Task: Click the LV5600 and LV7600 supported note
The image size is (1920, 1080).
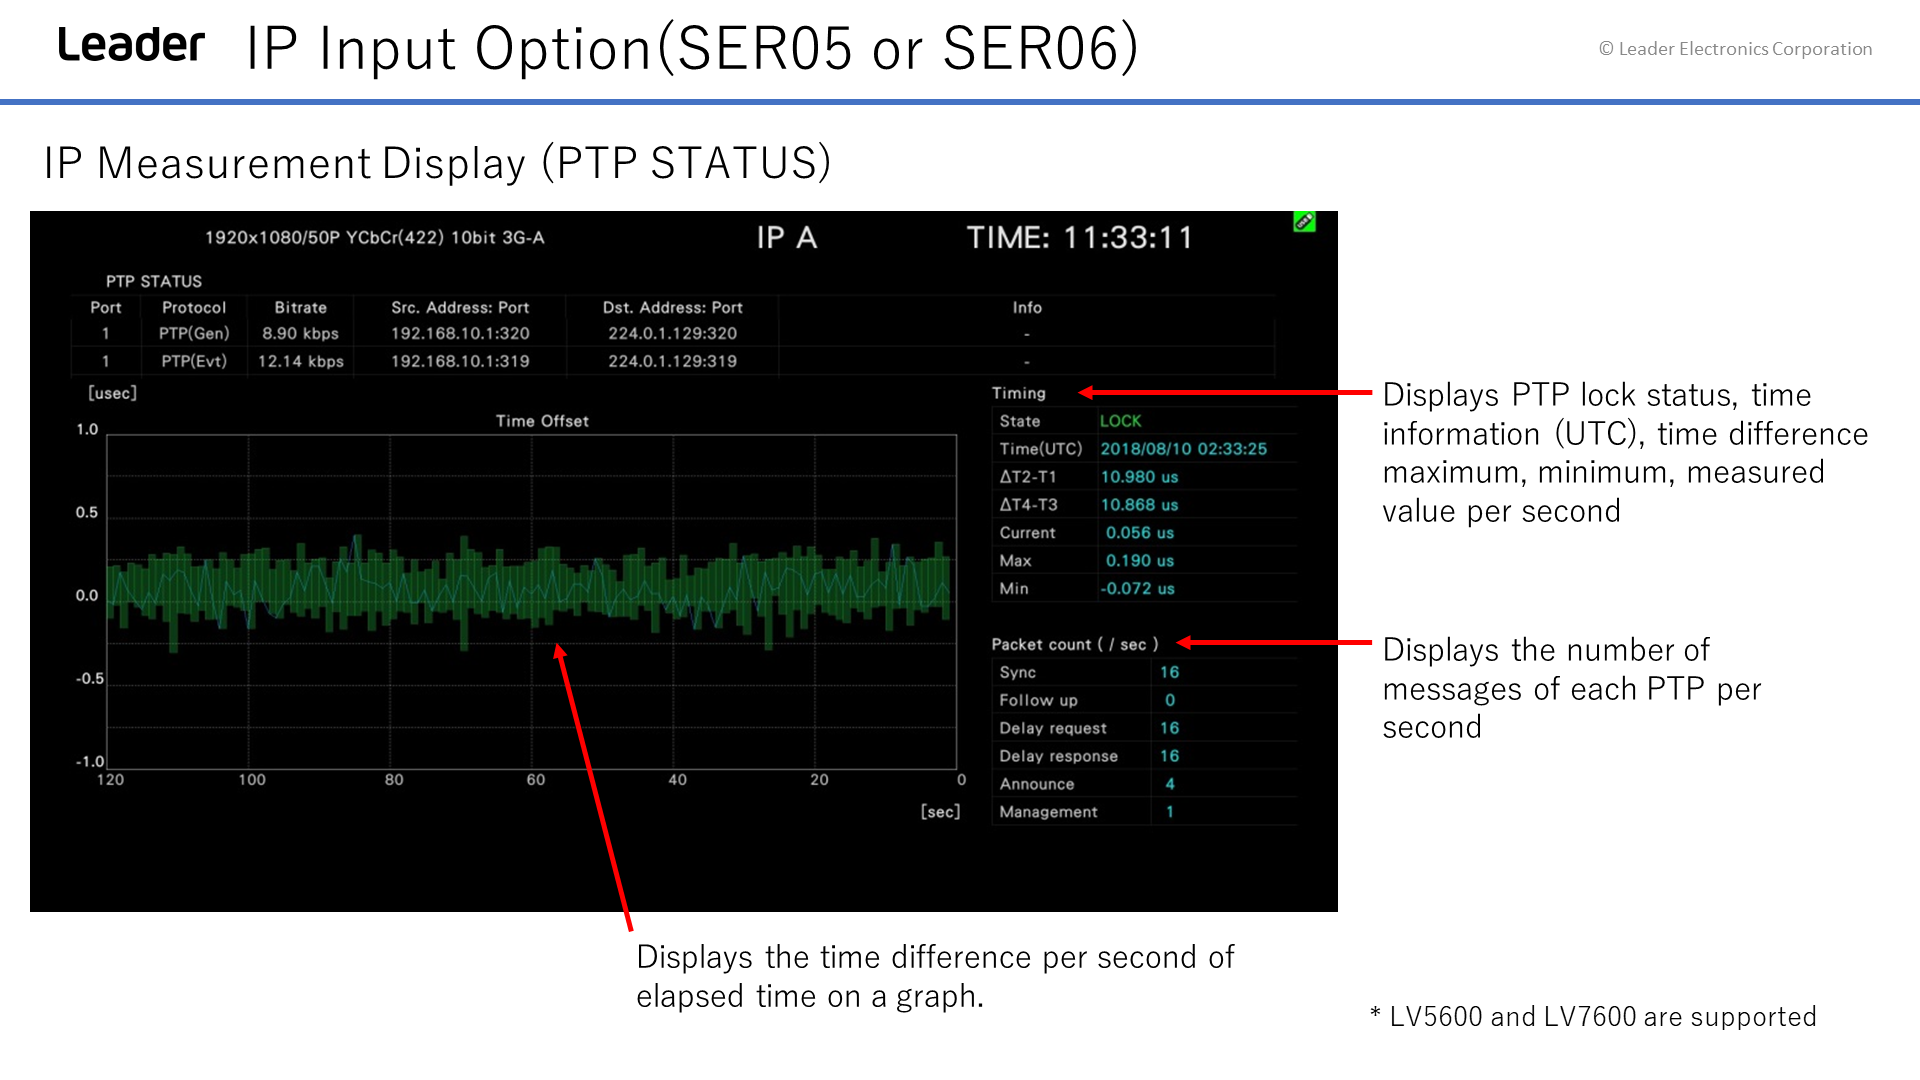Action: click(x=1593, y=1016)
